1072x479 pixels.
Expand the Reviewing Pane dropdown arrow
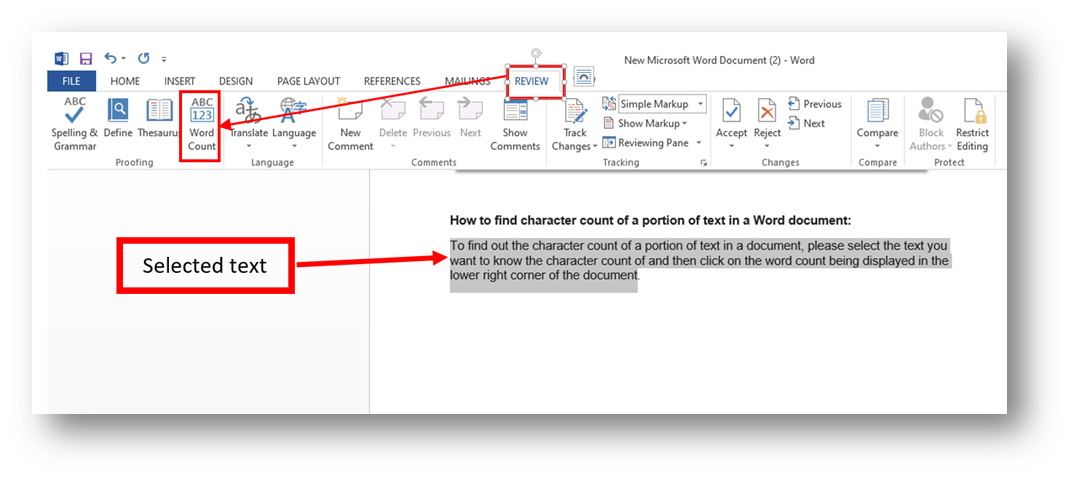(x=699, y=143)
